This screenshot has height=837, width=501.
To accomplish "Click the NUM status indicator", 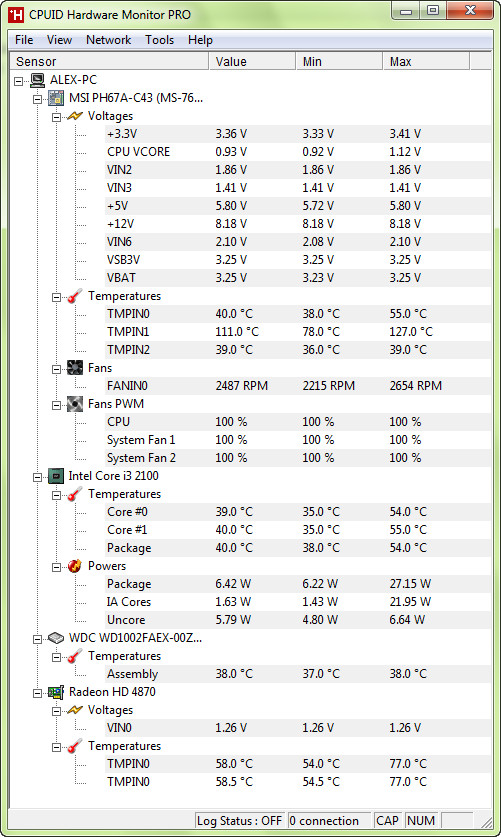I will coord(421,820).
